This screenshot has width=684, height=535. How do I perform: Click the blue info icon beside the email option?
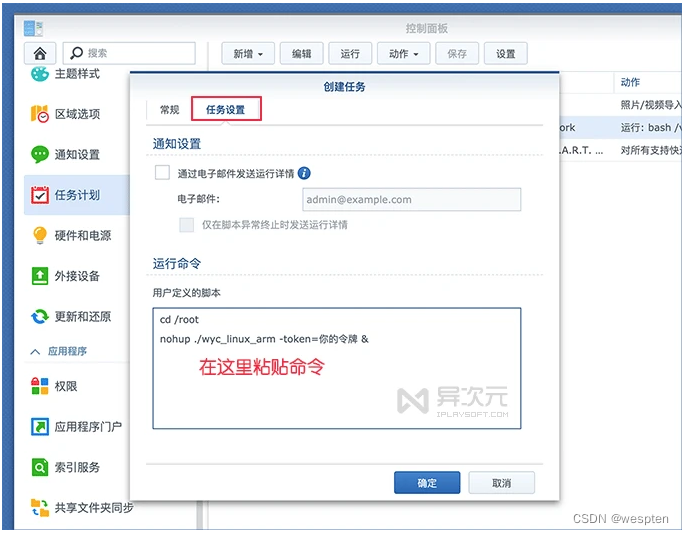[x=304, y=173]
